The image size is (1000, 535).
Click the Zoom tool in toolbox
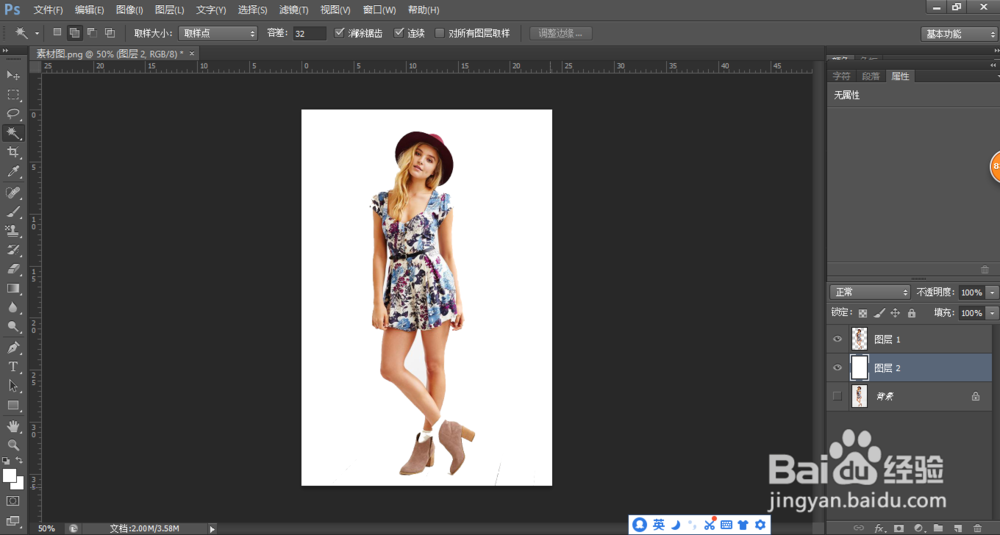(x=13, y=445)
